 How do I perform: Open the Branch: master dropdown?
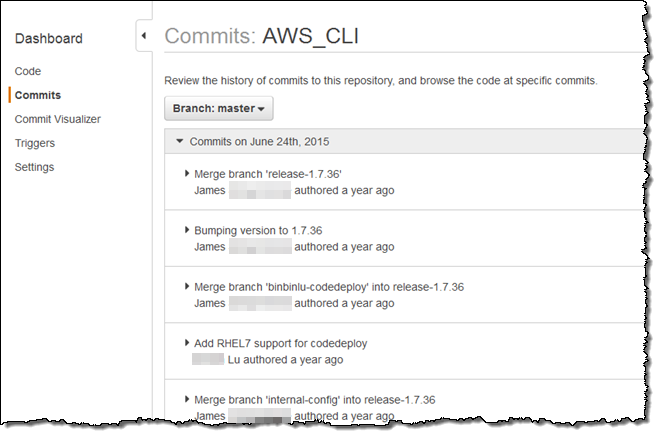218,108
